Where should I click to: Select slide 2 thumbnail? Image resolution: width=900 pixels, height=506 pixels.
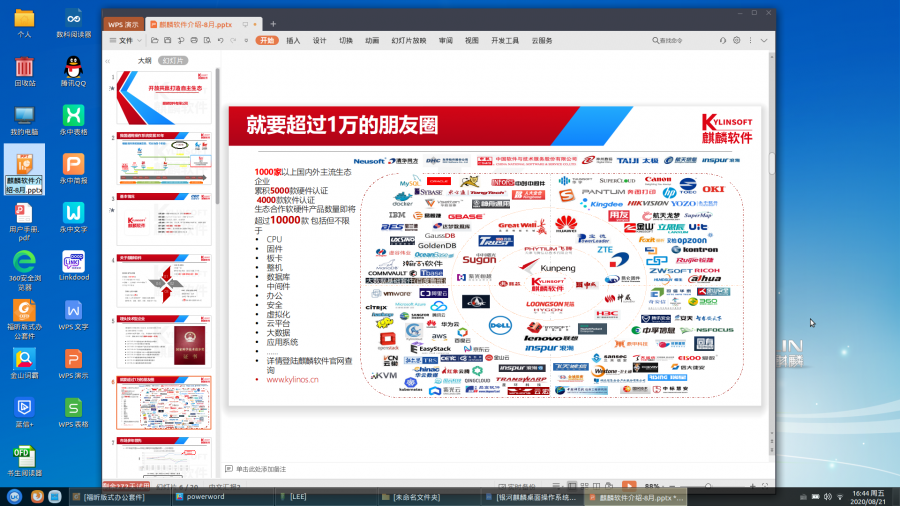click(164, 158)
